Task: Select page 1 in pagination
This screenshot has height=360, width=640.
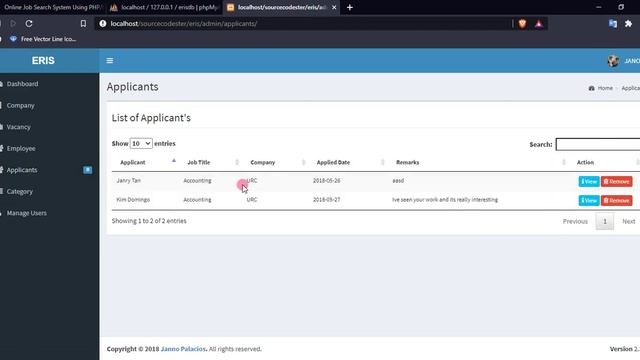Action: 604,221
